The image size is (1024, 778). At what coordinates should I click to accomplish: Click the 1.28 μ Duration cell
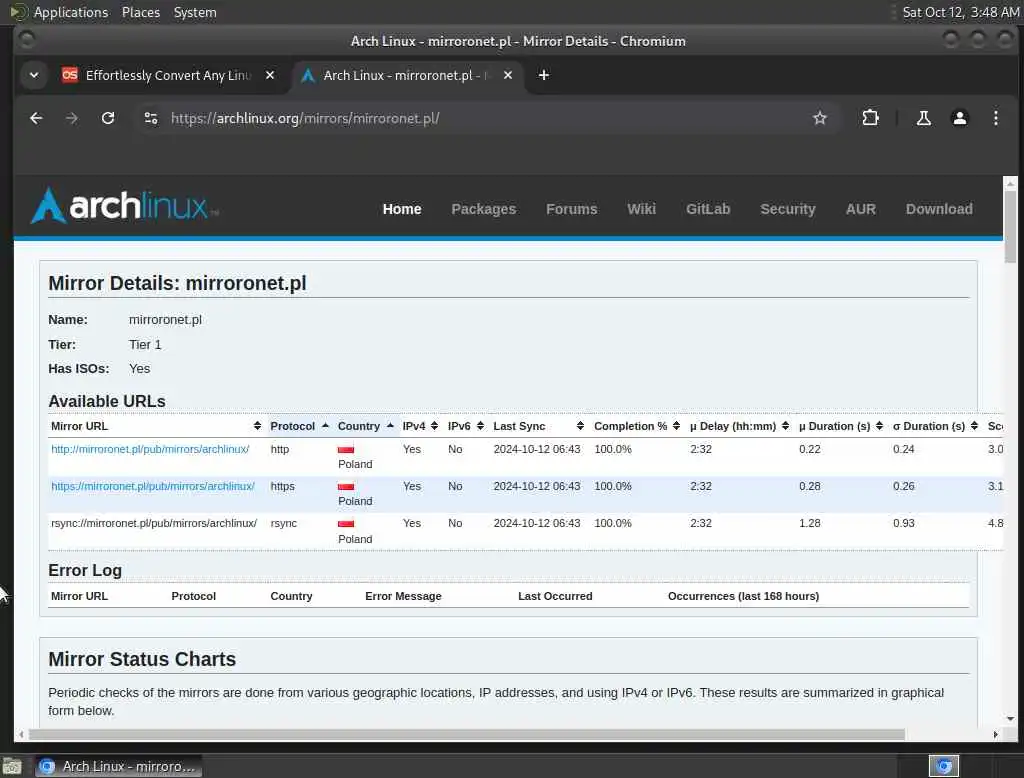pyautogui.click(x=809, y=524)
